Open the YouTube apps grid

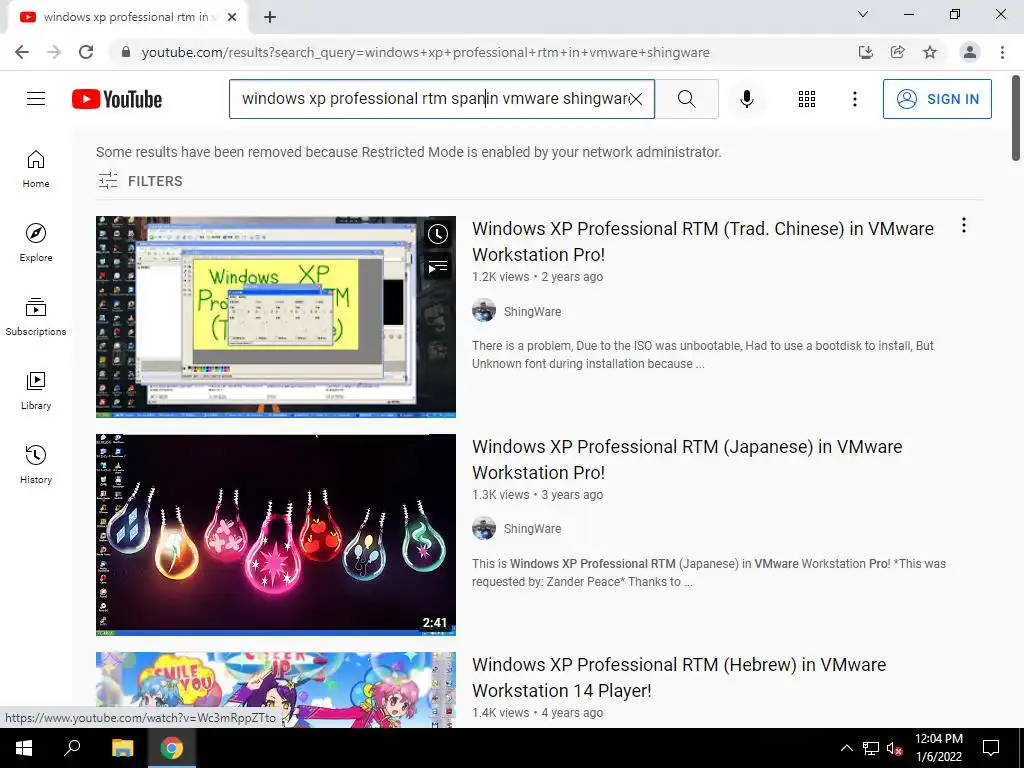807,99
